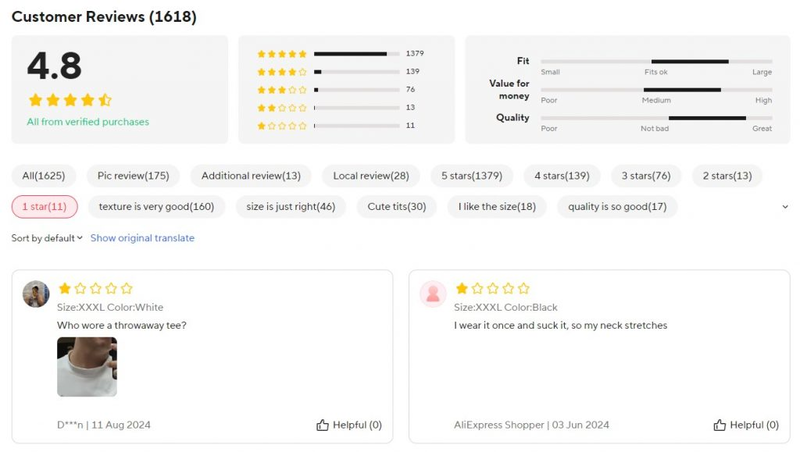Screen dimensions: 800x452
Task: Click star rating on first review
Action: point(95,288)
